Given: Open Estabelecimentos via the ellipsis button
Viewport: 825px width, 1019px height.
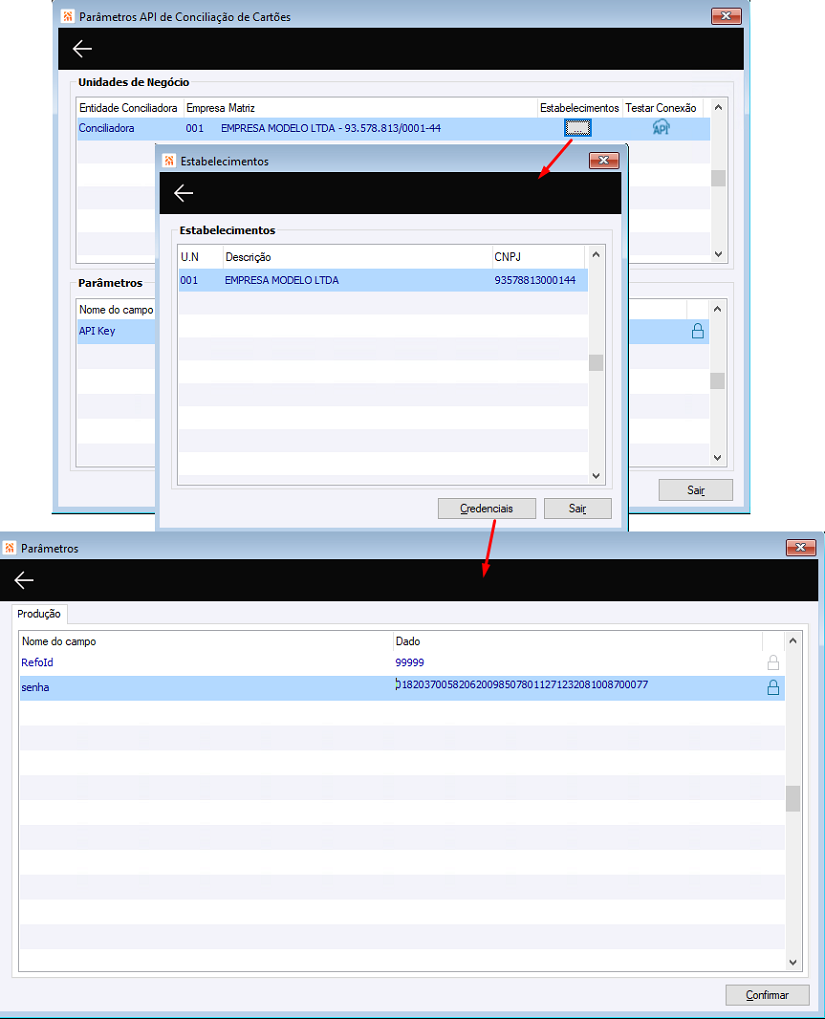Looking at the screenshot, I should 577,128.
